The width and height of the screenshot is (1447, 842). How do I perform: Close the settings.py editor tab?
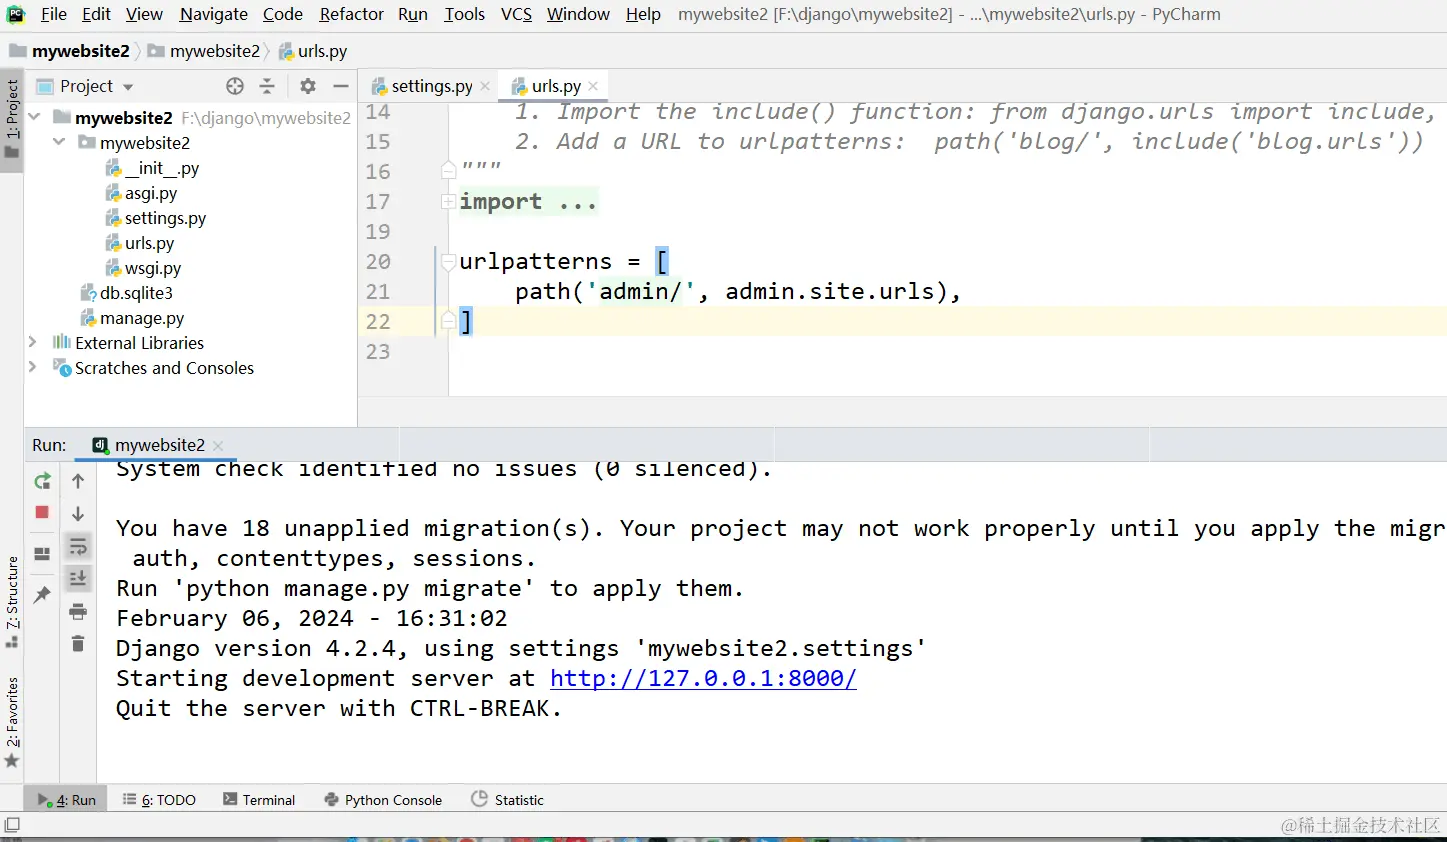click(x=485, y=86)
